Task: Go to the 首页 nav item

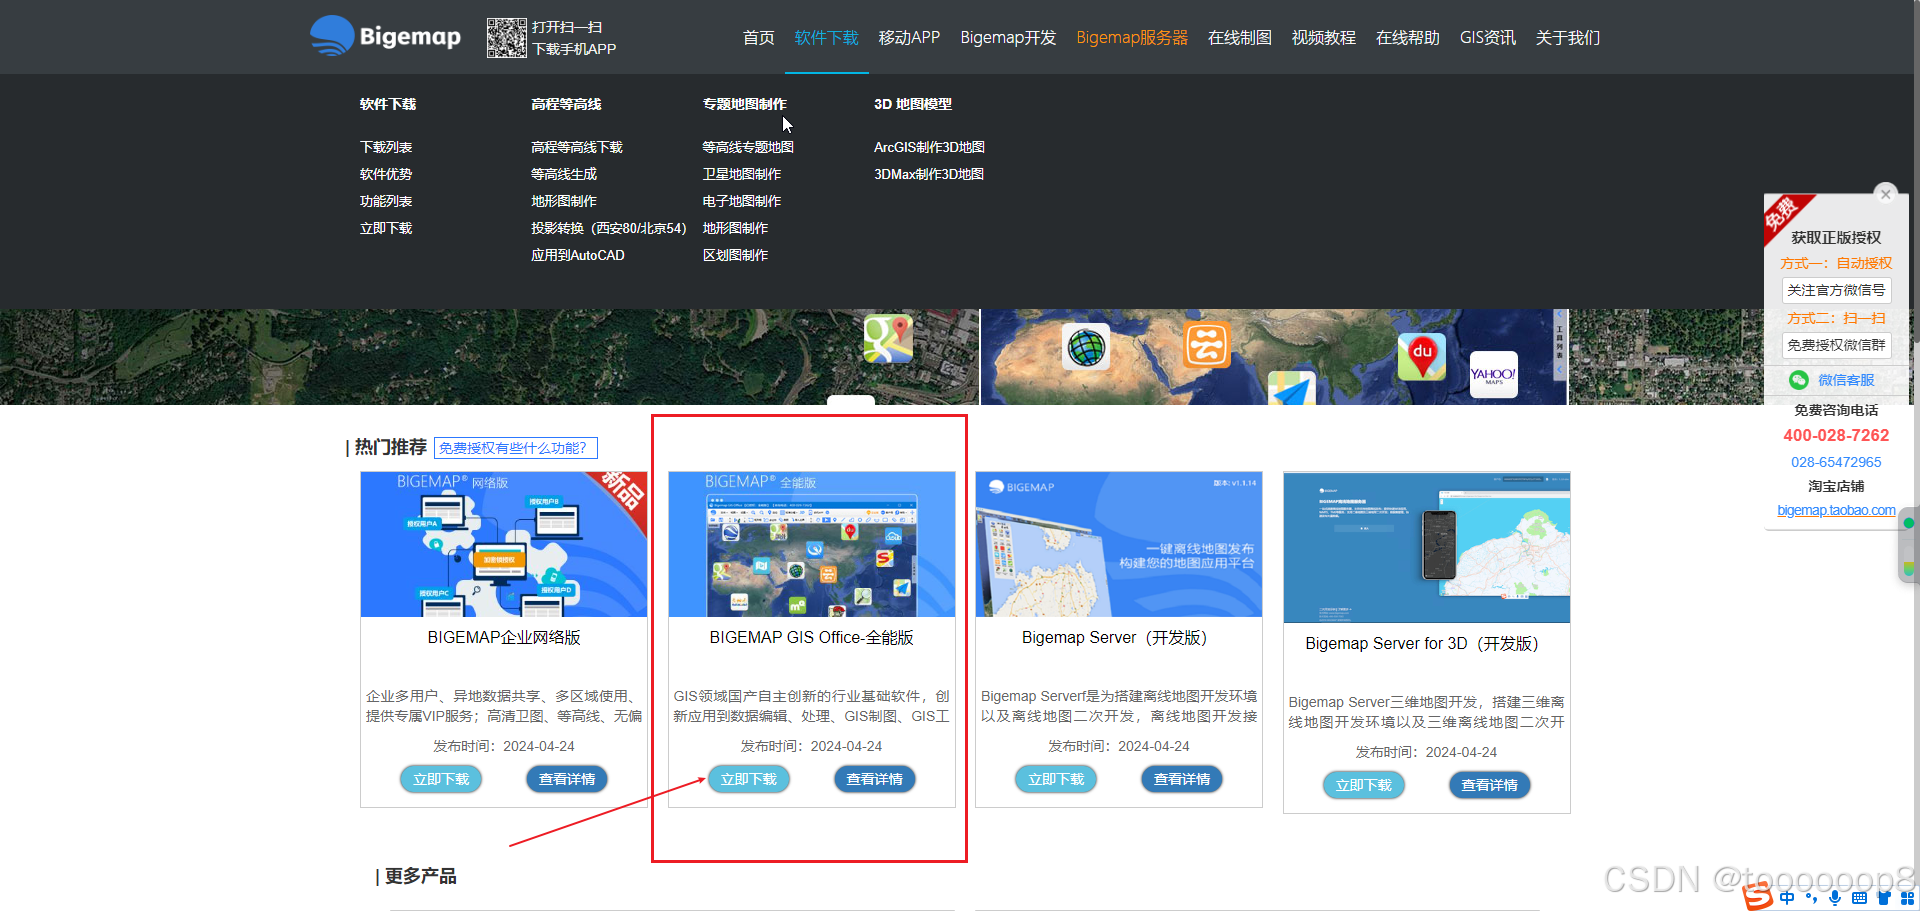Action: tap(759, 38)
